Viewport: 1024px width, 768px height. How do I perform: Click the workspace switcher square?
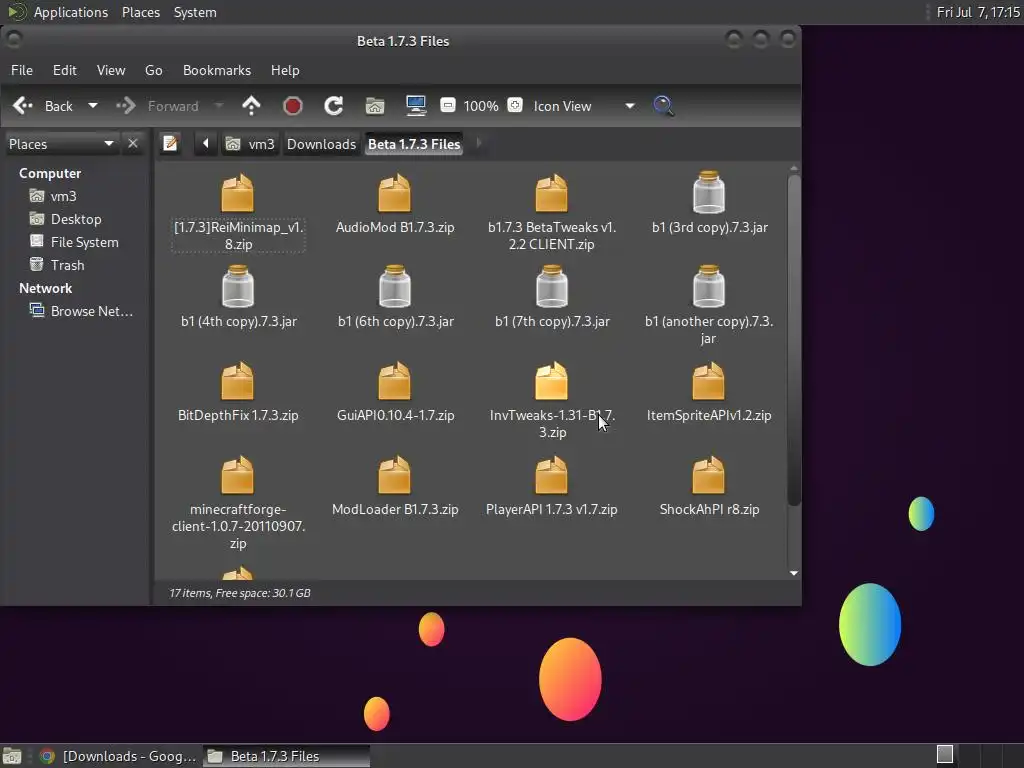pos(945,754)
